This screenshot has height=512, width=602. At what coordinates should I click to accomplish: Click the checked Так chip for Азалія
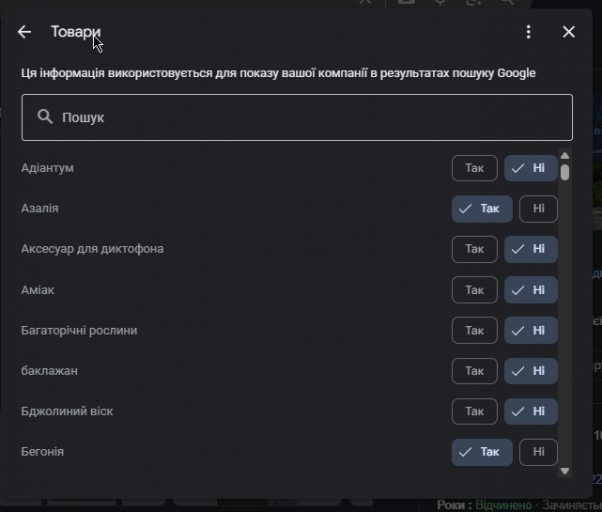pyautogui.click(x=482, y=209)
